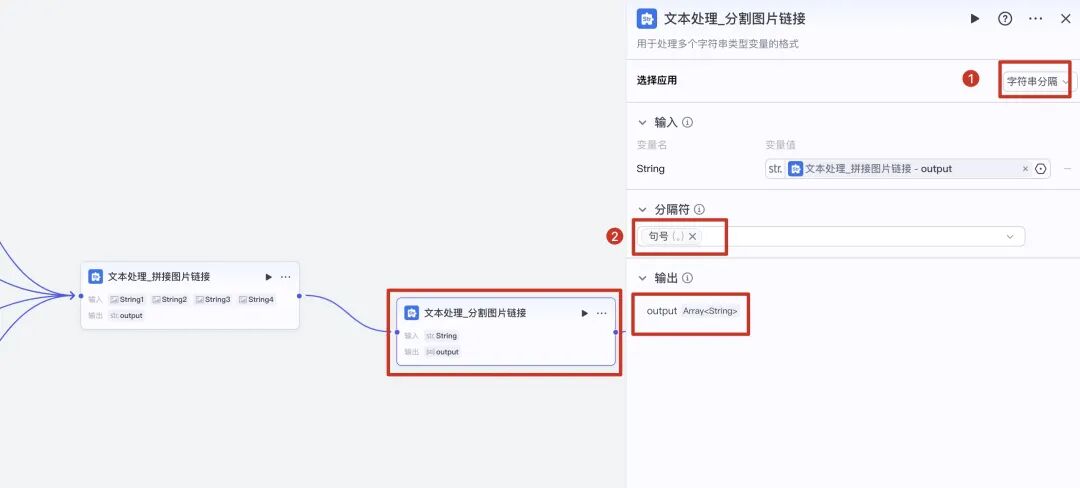Screen dimensions: 1080x488
Task: Click the 拼接图片链接 node input port
Action: click(x=81, y=296)
